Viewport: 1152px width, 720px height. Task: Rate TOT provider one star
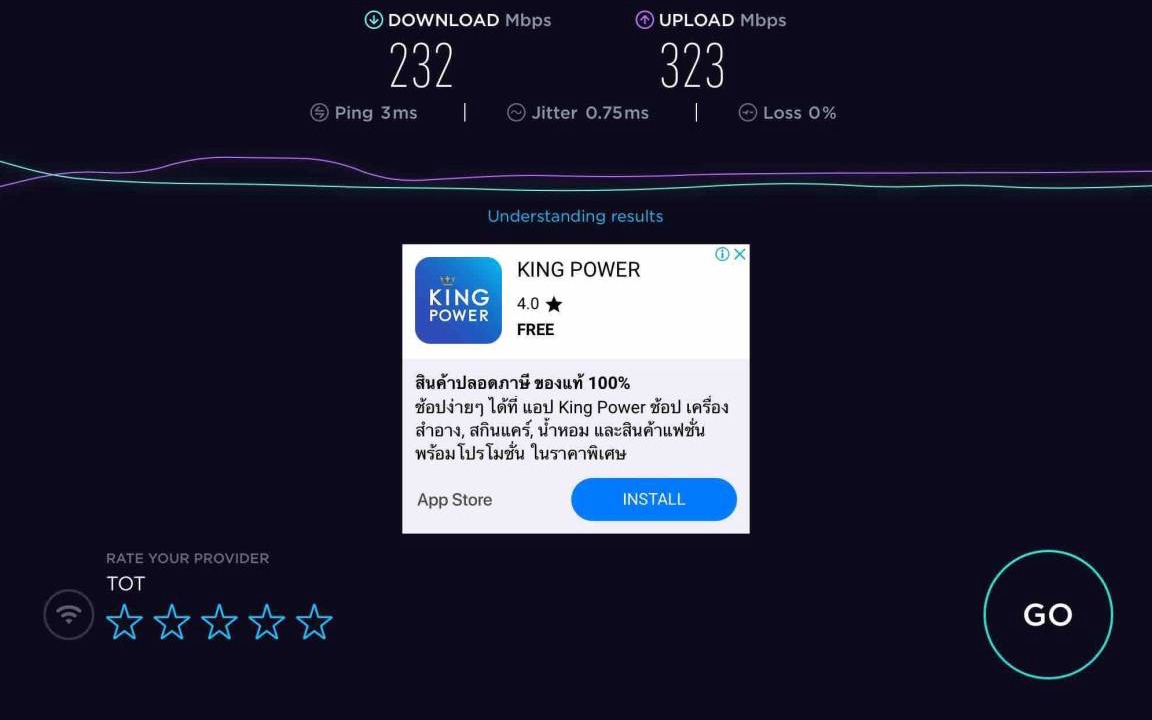click(x=124, y=622)
